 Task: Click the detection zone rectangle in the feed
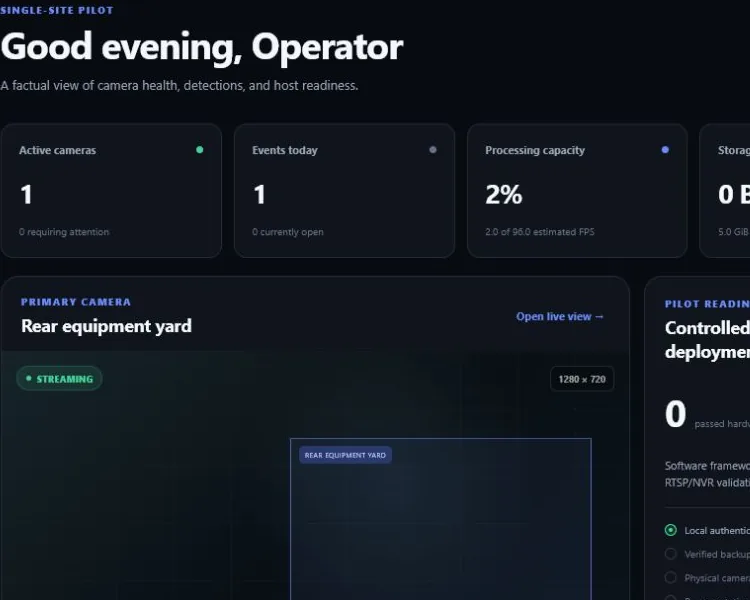point(441,519)
